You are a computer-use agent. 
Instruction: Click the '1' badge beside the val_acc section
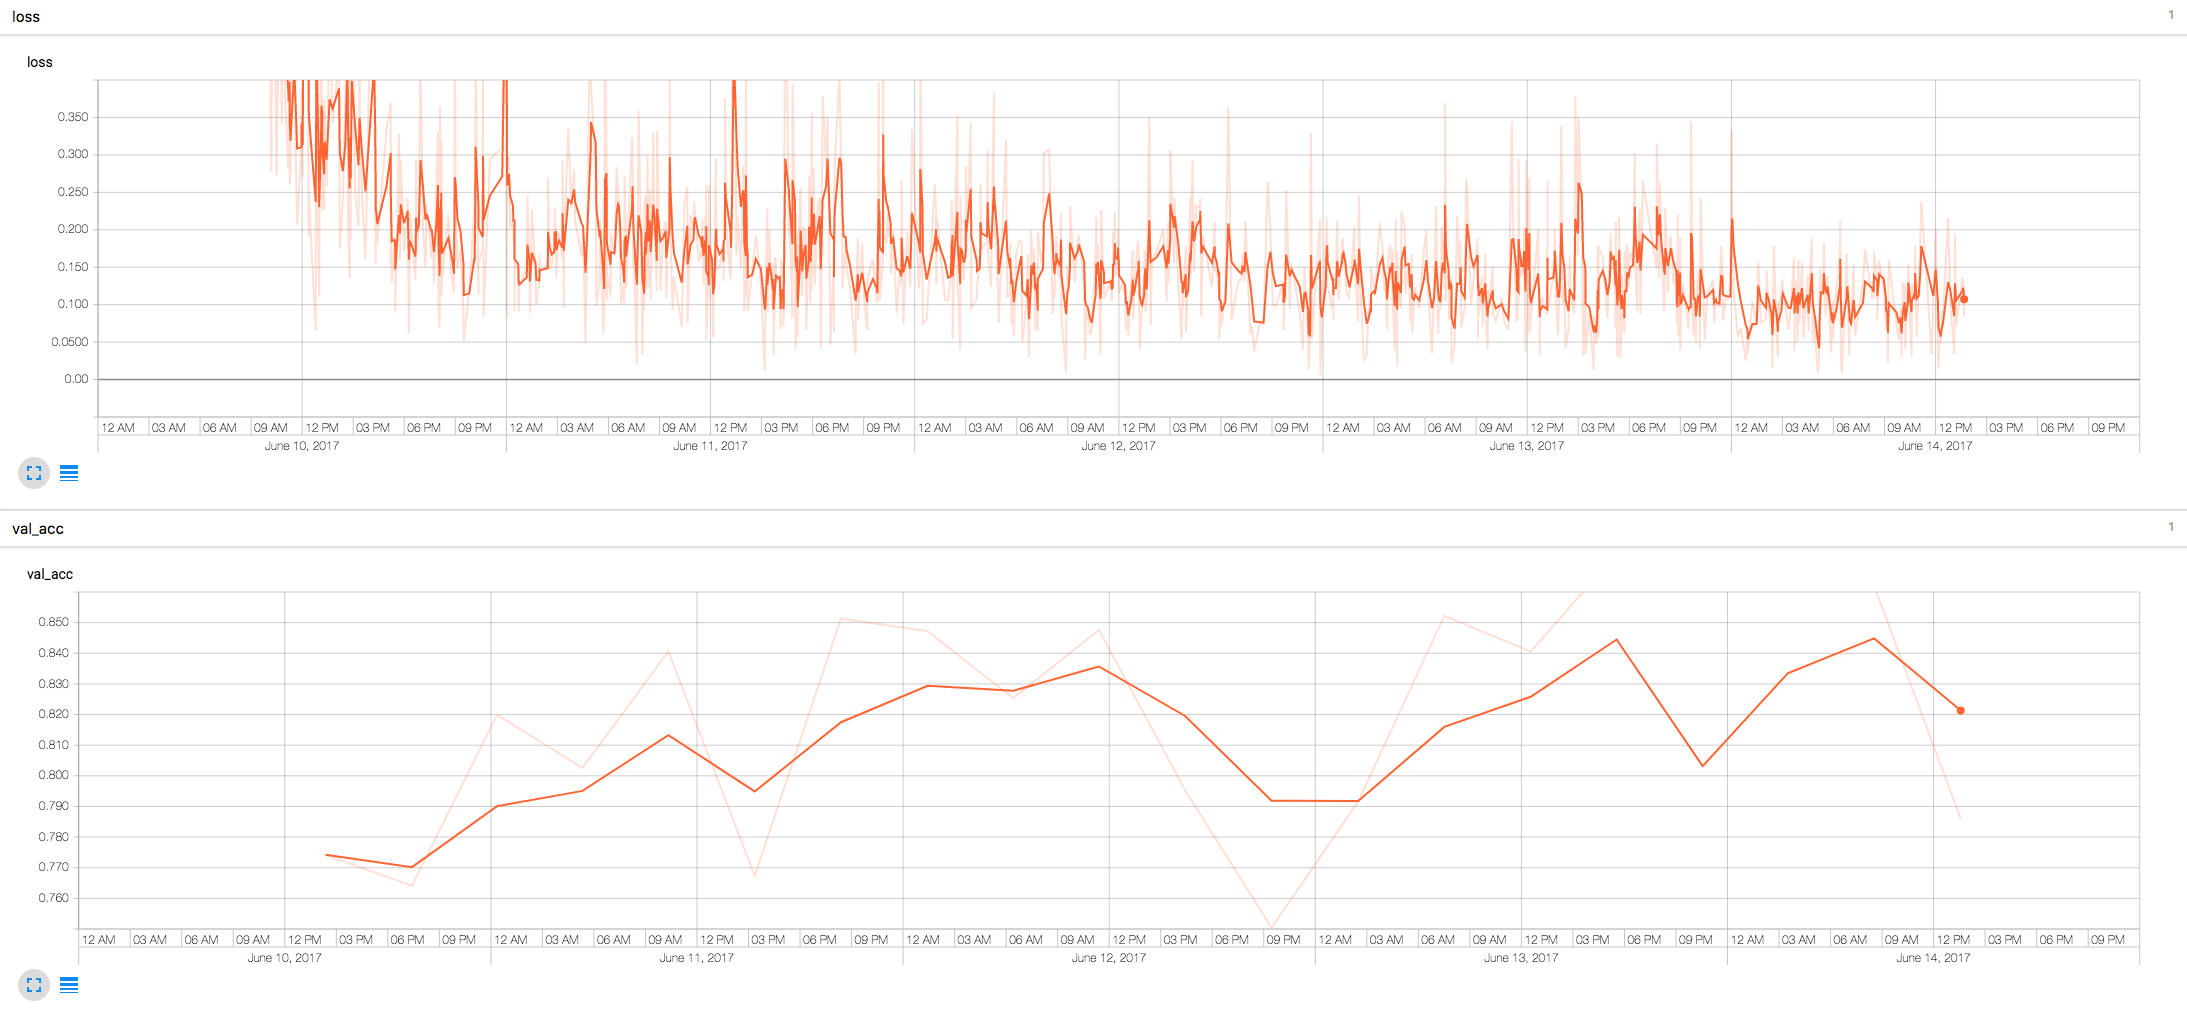pos(2171,527)
